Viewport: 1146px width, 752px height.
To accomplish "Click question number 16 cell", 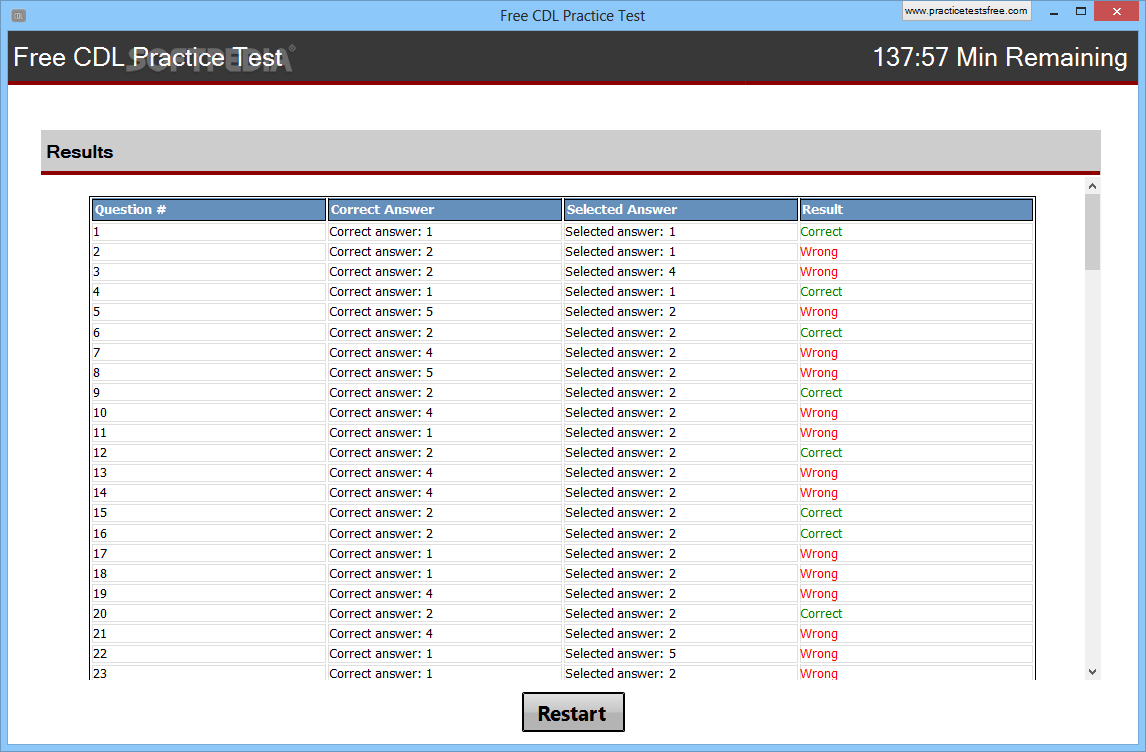I will click(x=208, y=533).
